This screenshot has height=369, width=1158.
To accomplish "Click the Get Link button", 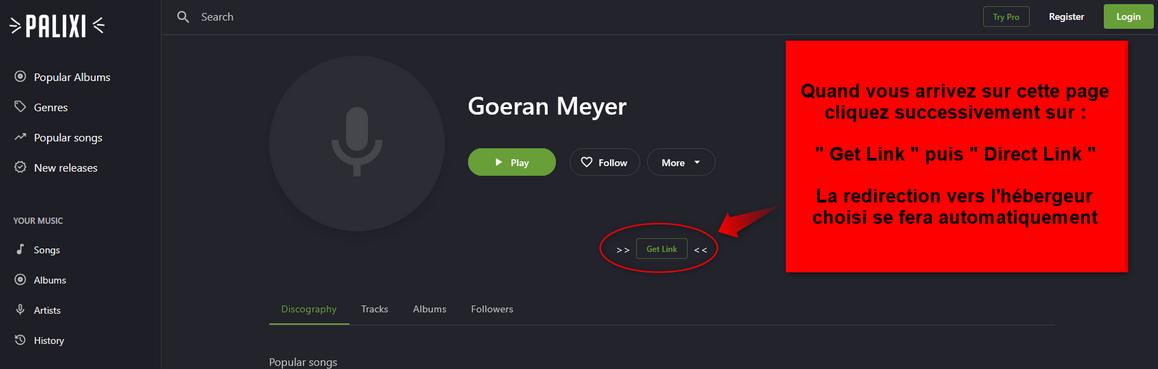I will coord(662,249).
